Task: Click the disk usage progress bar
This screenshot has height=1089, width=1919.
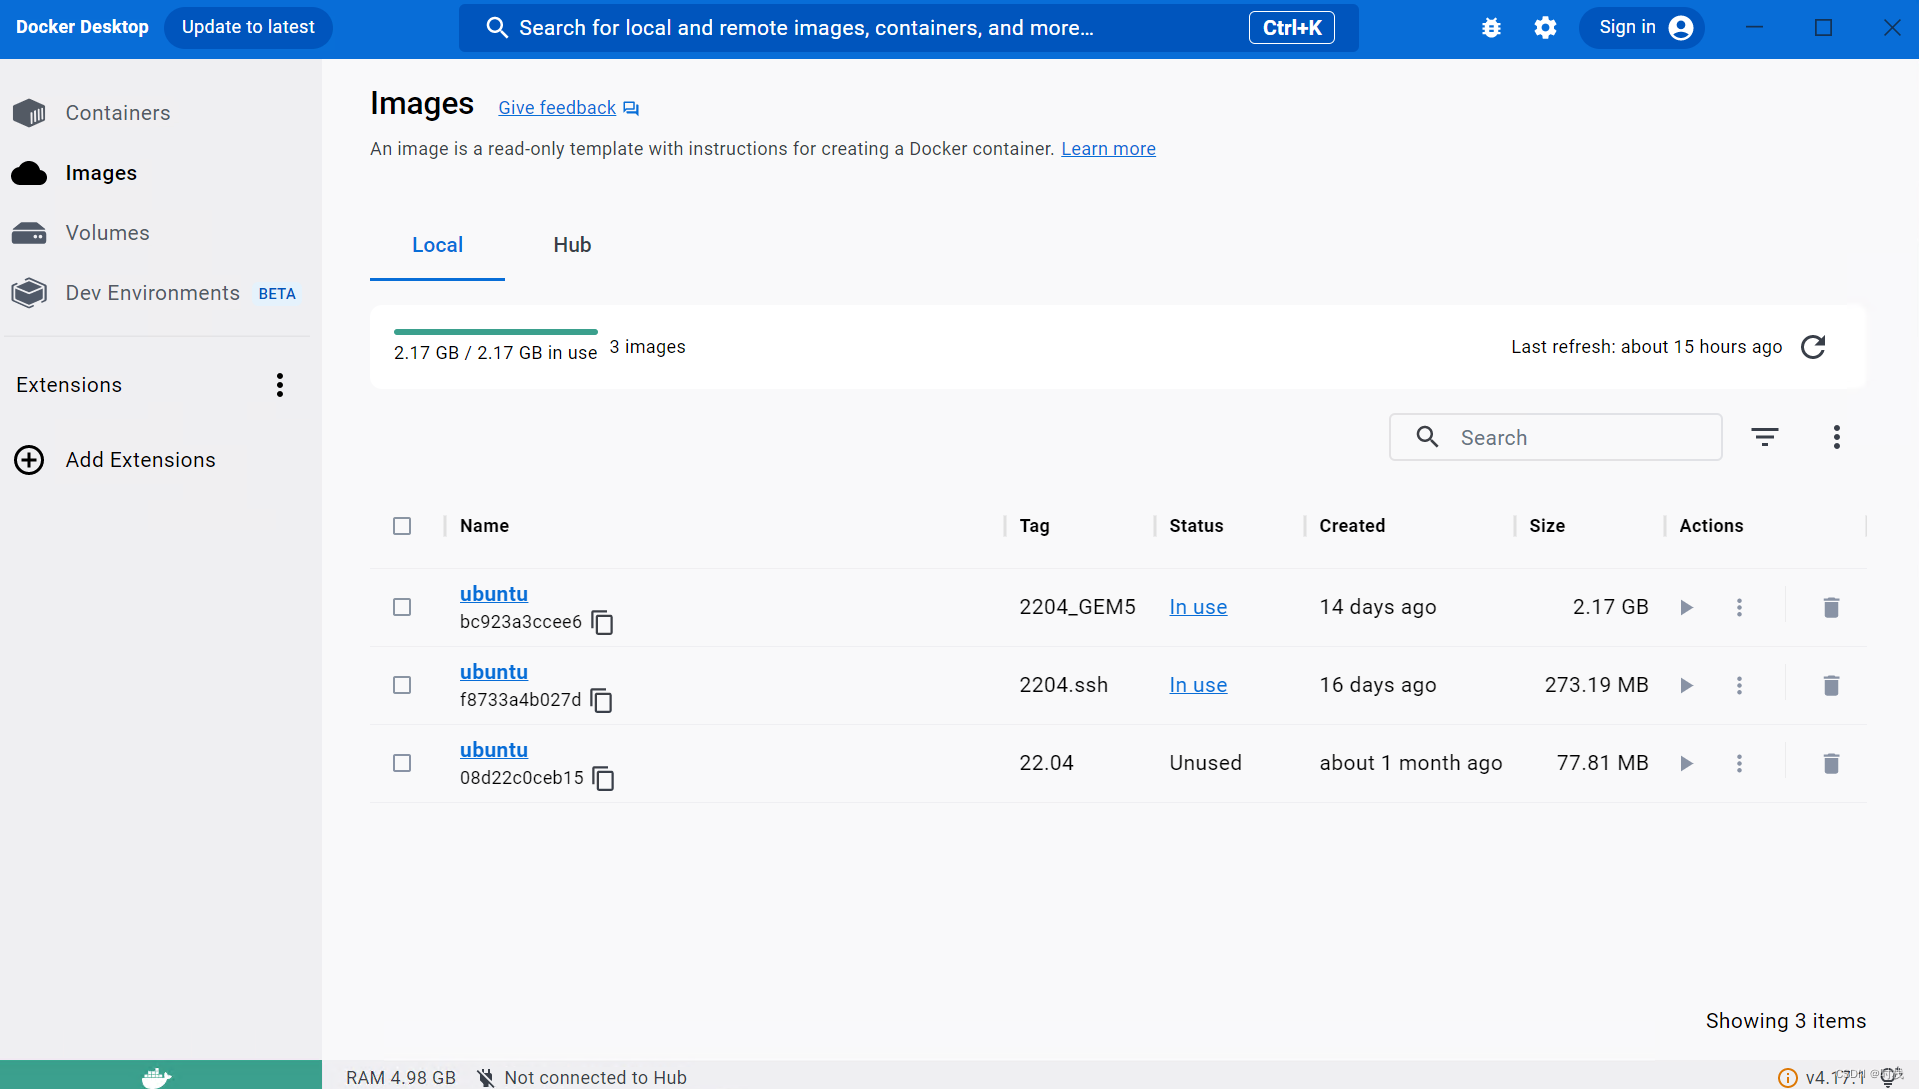Action: tap(496, 332)
